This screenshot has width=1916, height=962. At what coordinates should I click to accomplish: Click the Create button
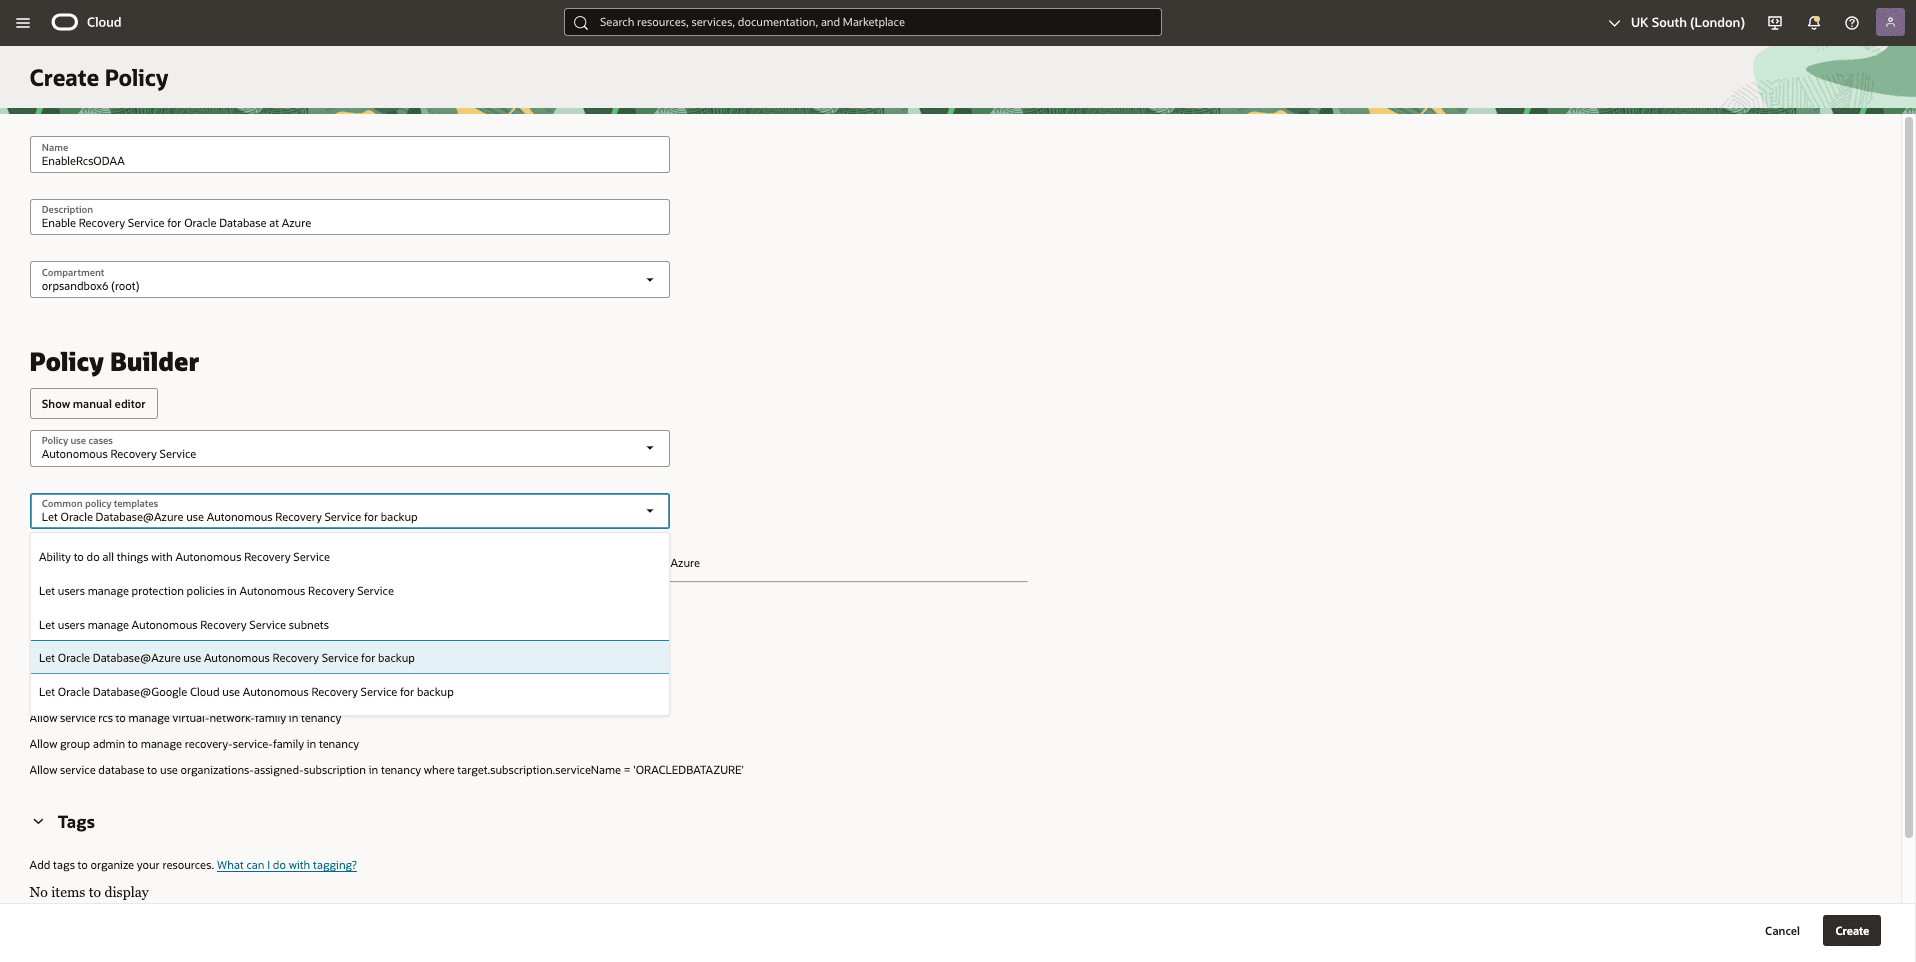[1851, 930]
